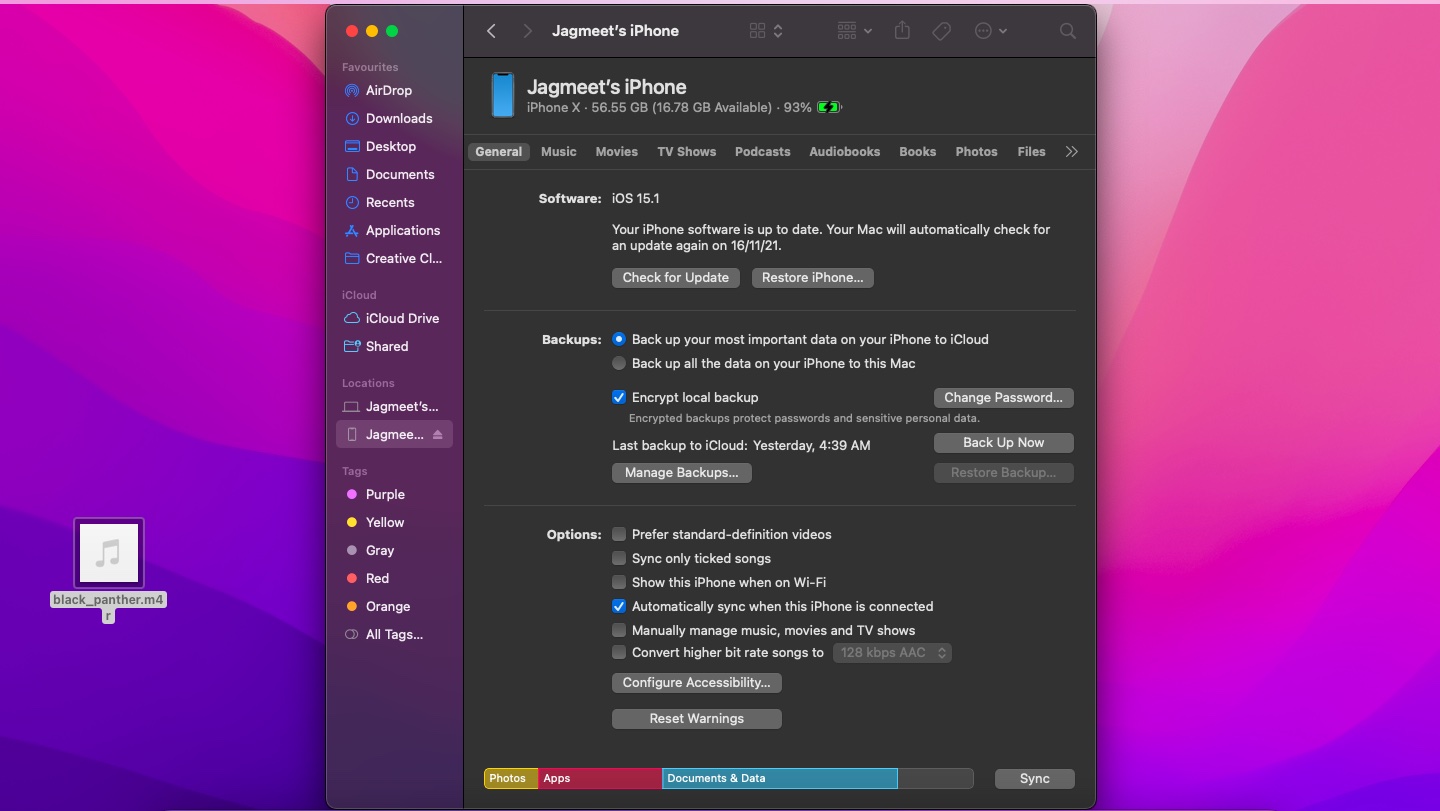Enable Show this iPhone when on Wi-Fi

click(619, 582)
